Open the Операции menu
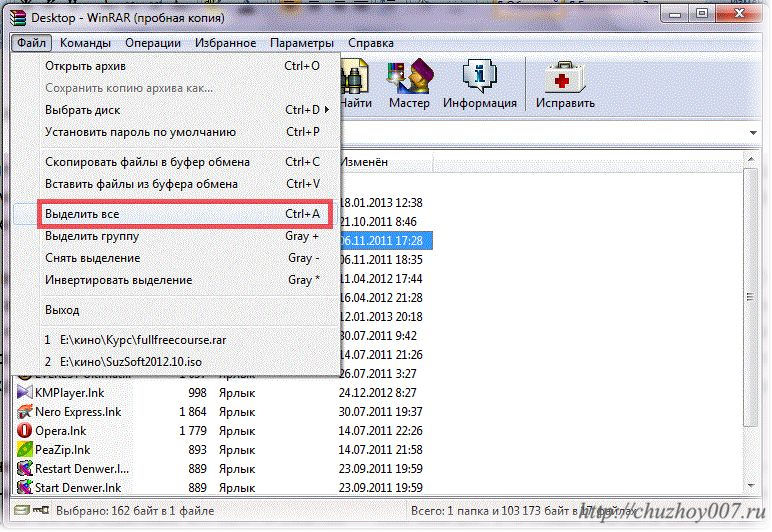This screenshot has width=772, height=532. click(x=153, y=43)
